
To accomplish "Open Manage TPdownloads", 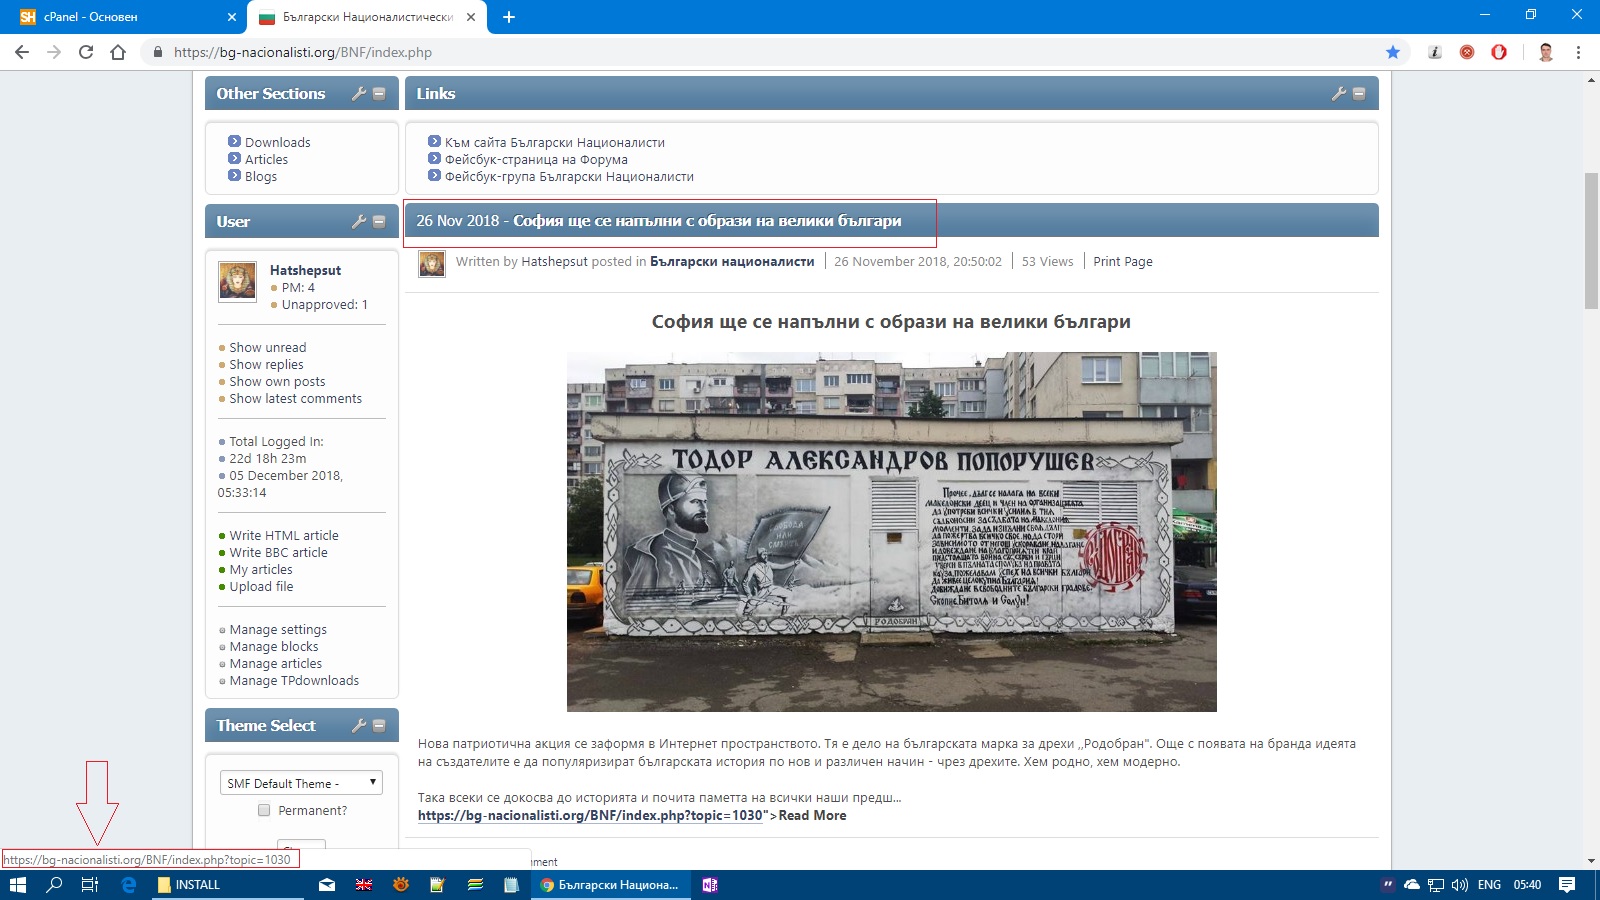I will tap(294, 680).
